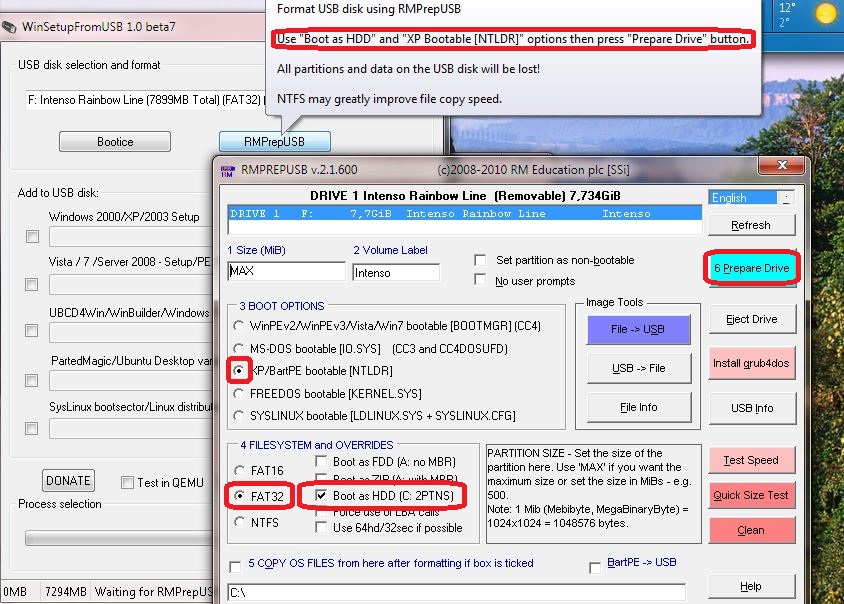Screen dimensions: 844x604
Task: Choose NTFS filesystem
Action: point(240,522)
